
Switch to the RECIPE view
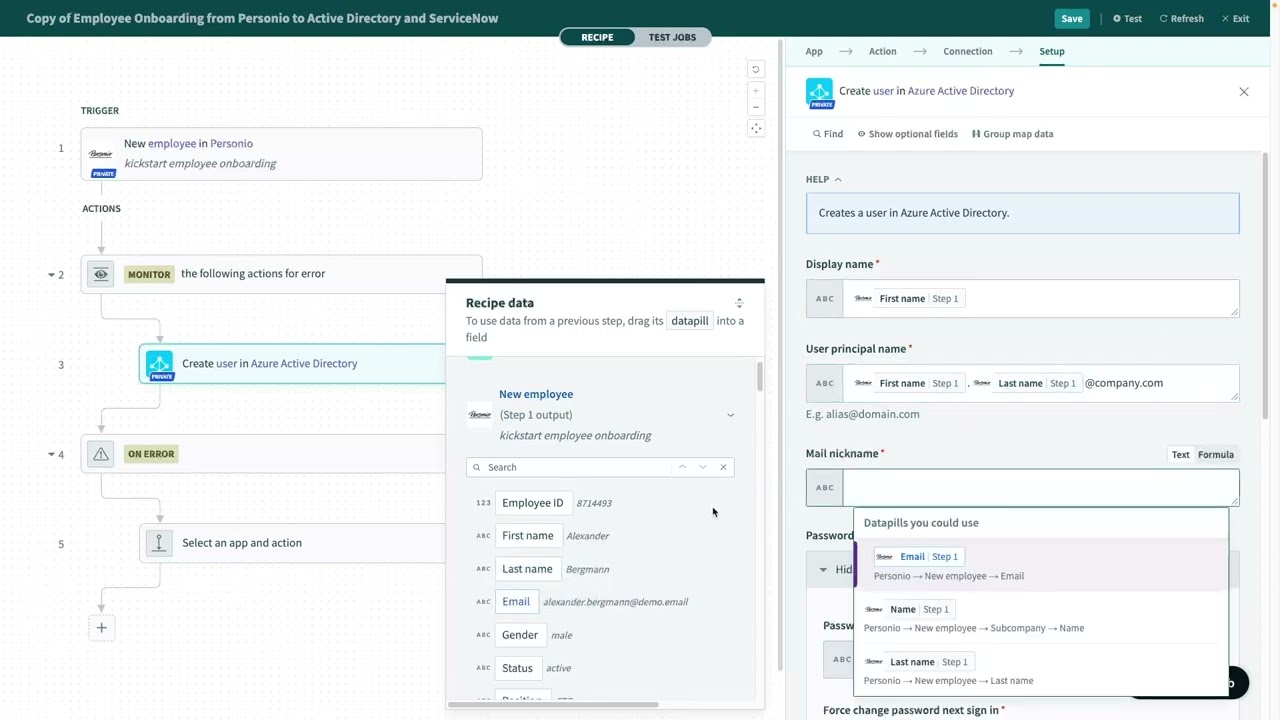coord(597,37)
